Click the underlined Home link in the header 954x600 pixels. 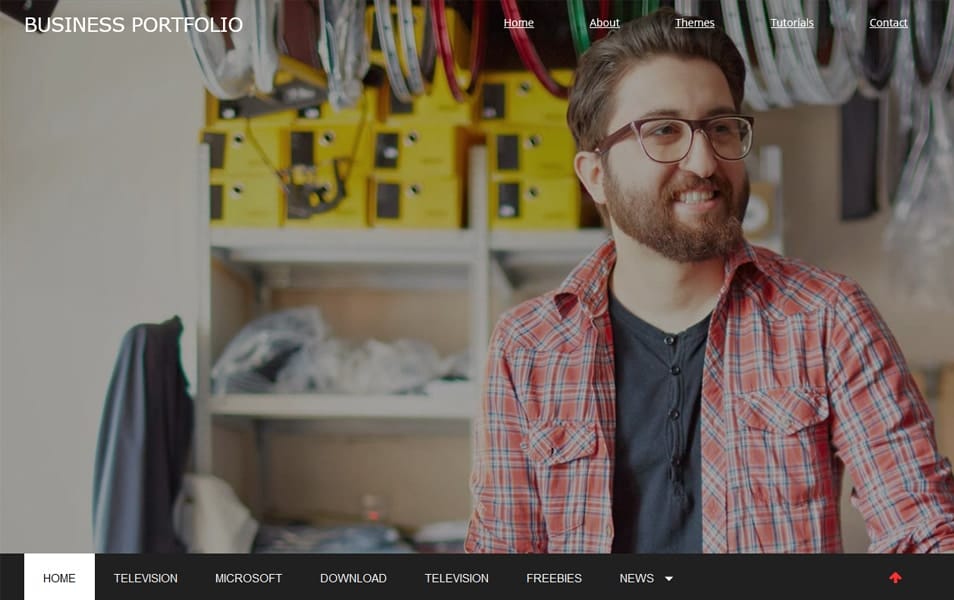[518, 22]
